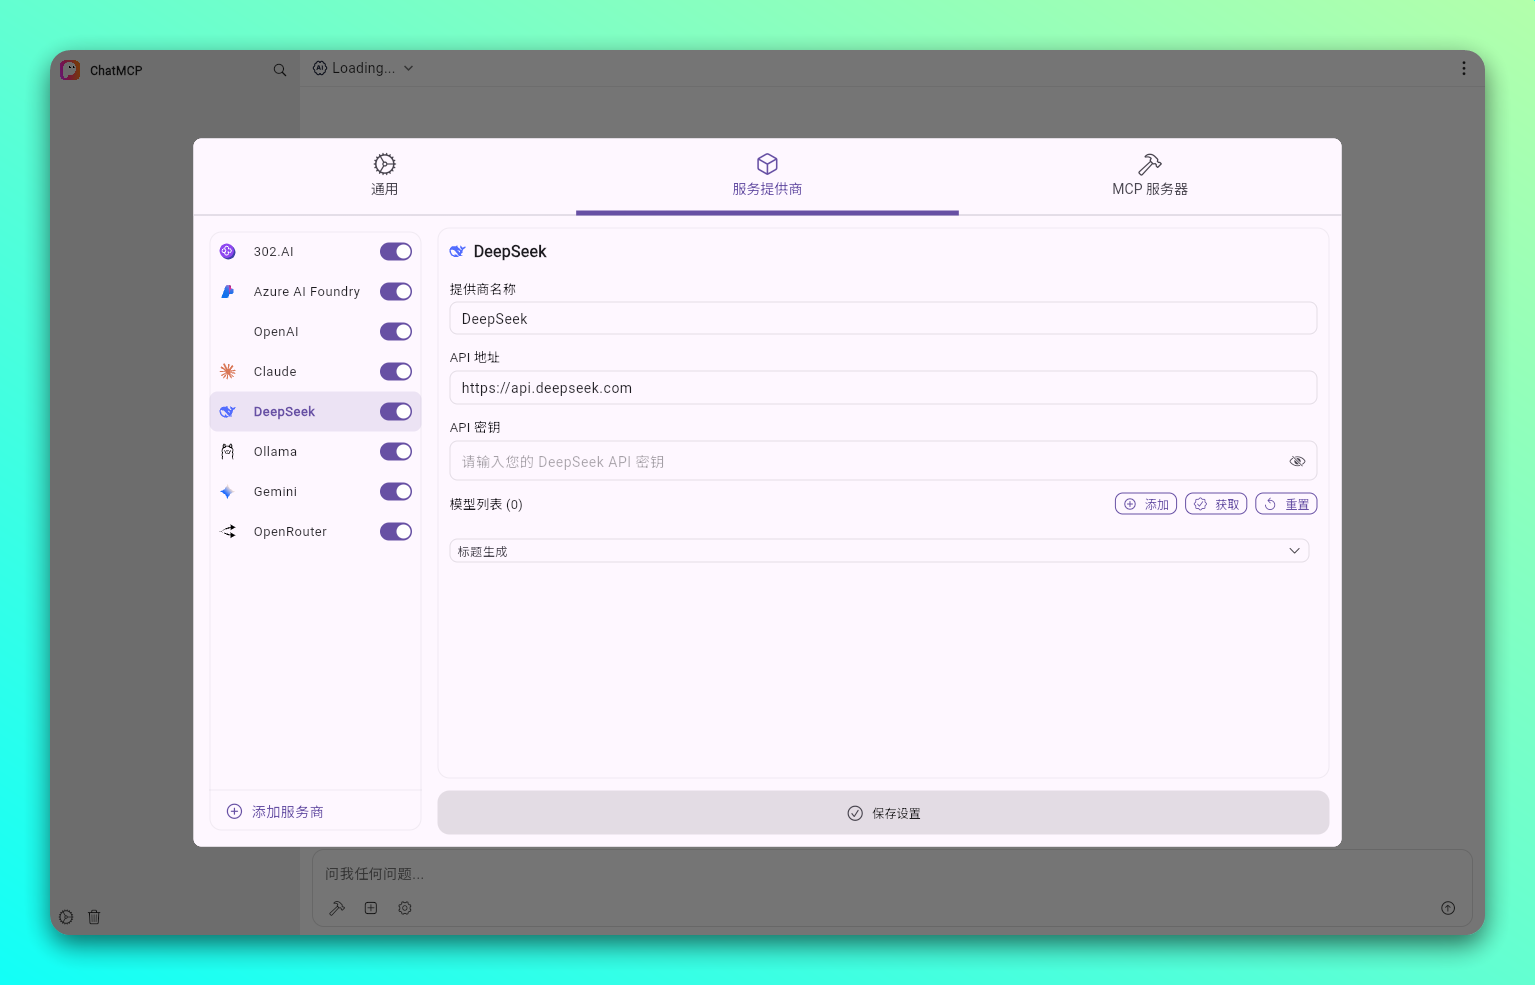The image size is (1535, 985).
Task: Open the Loading model selector dropdown
Action: [363, 68]
